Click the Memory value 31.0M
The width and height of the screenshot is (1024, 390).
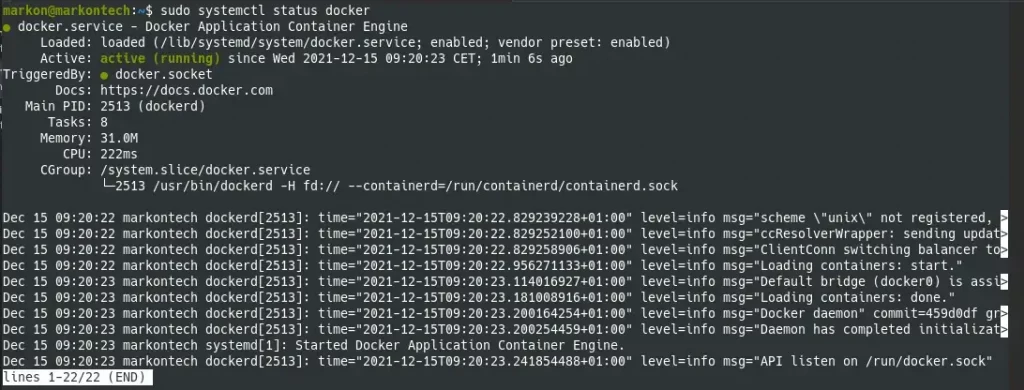tap(119, 138)
